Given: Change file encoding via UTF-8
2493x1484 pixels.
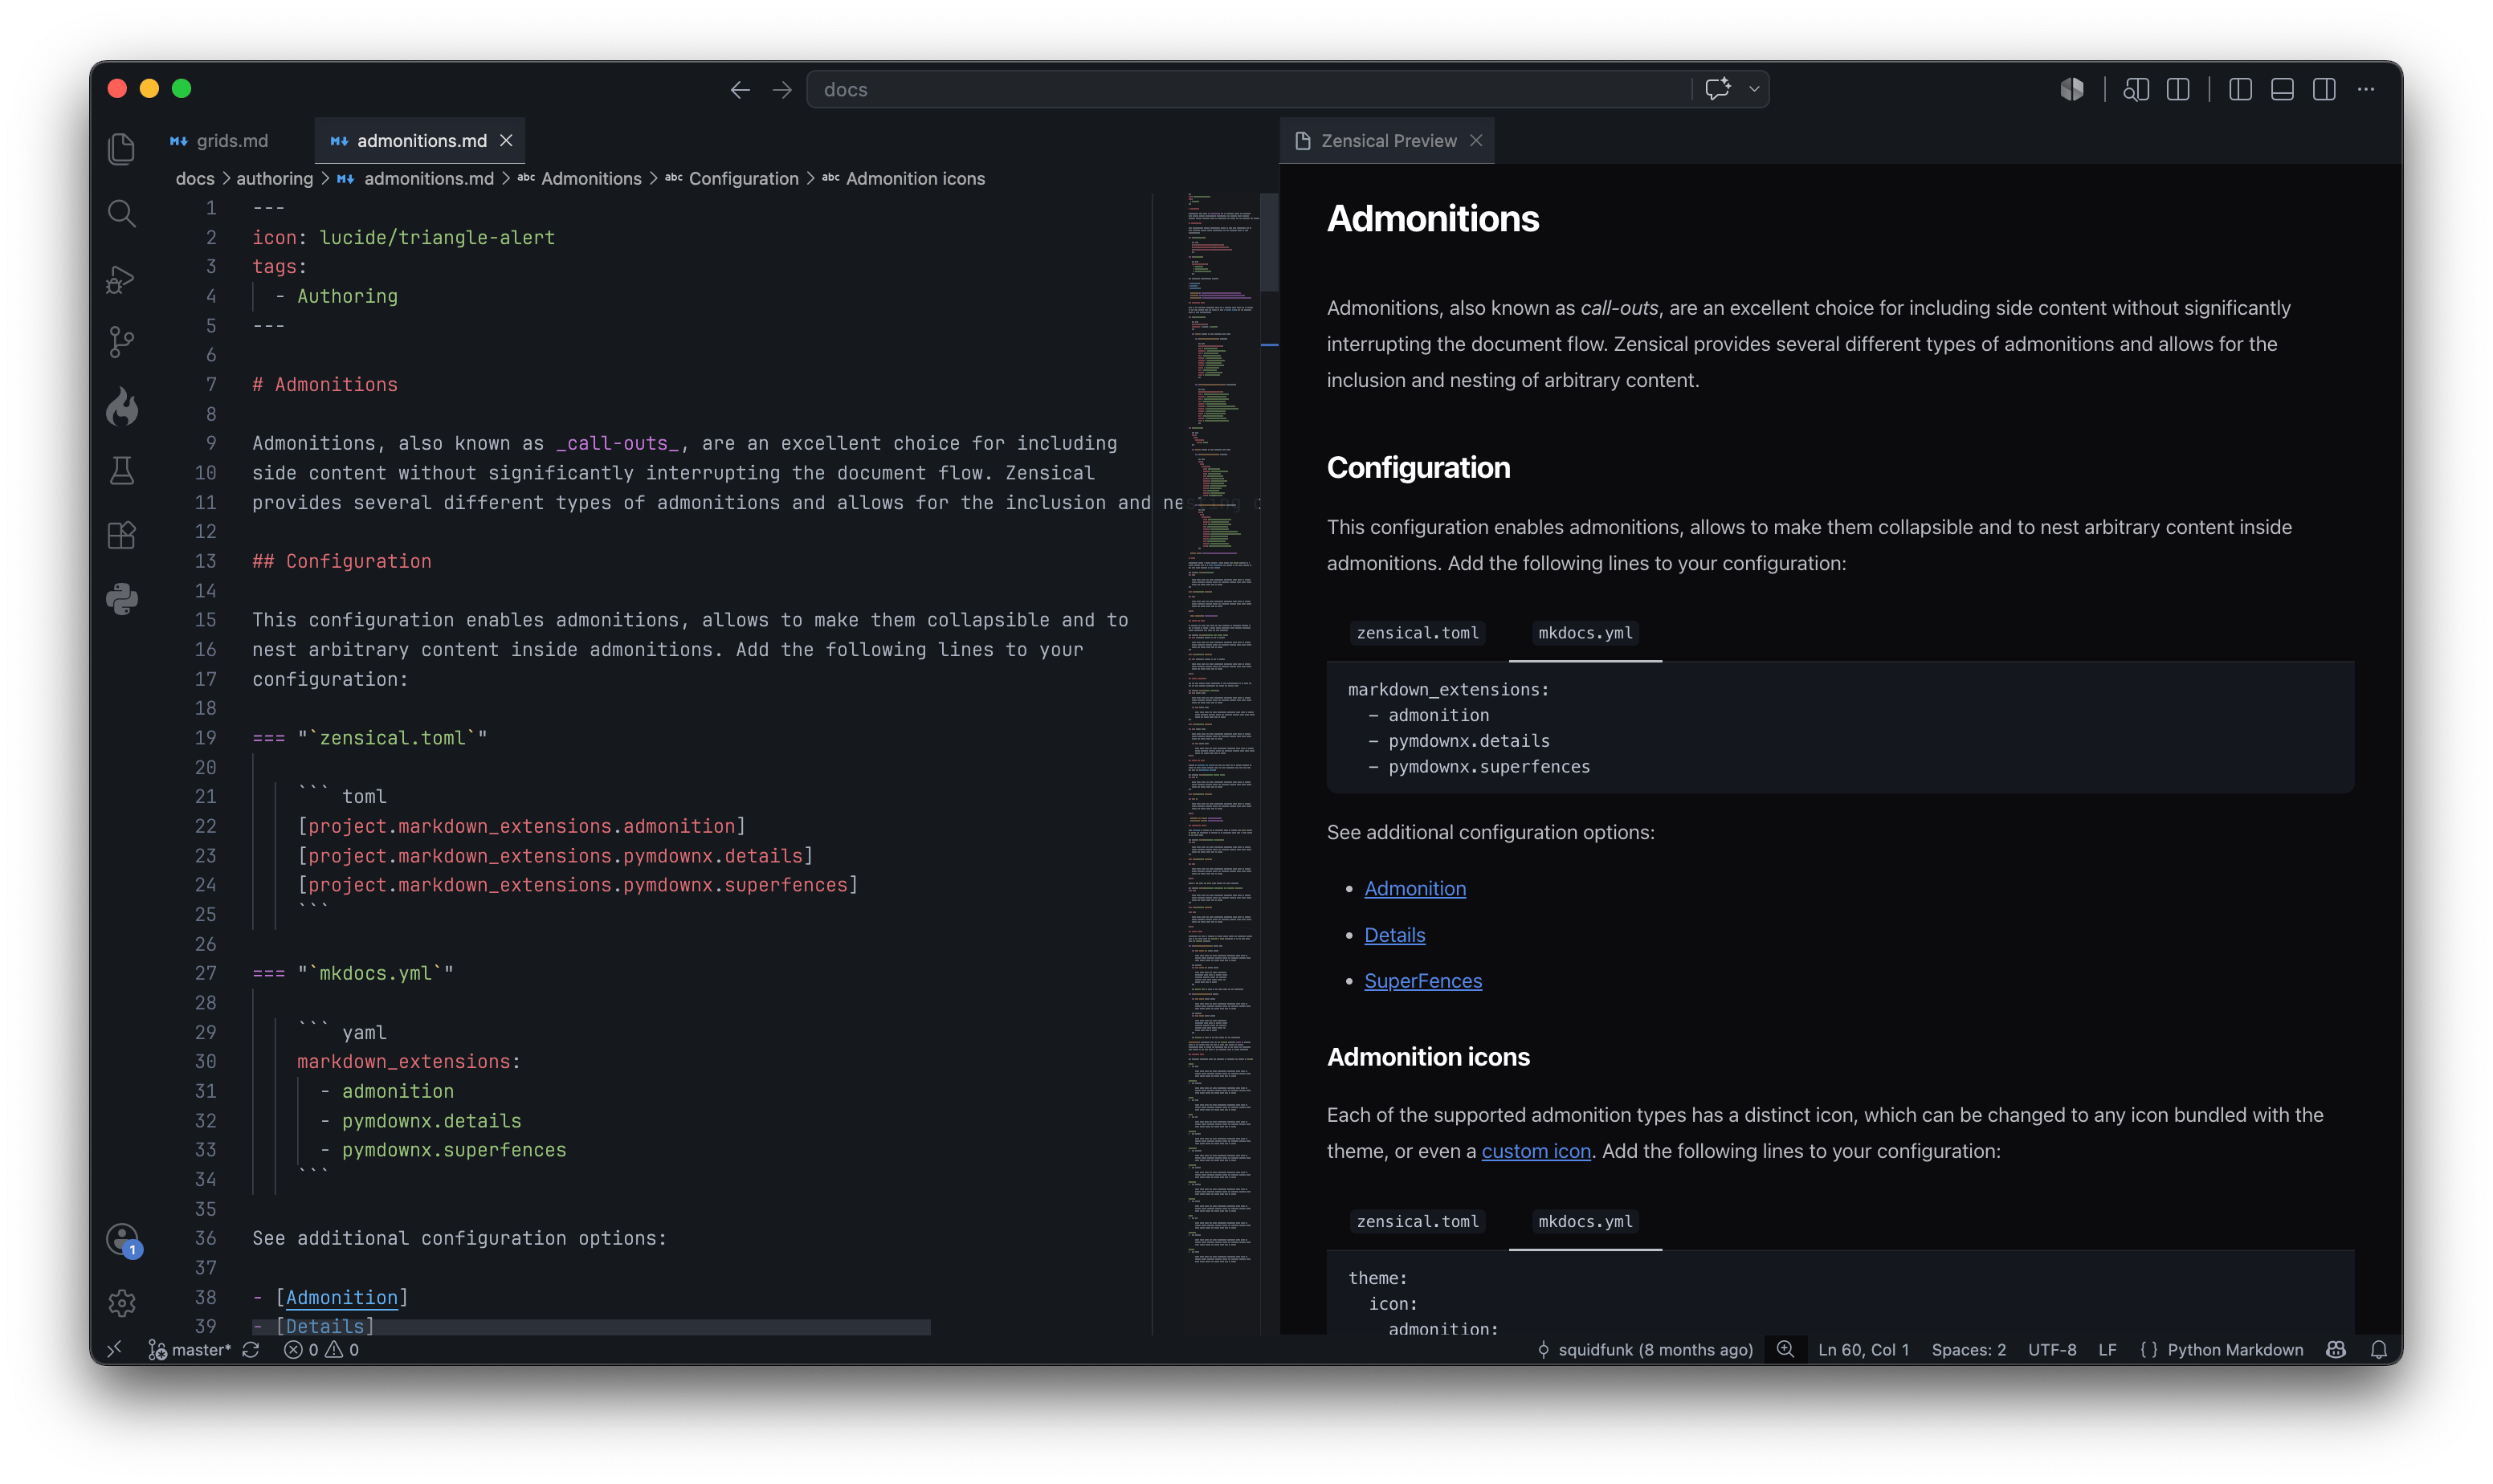Looking at the screenshot, I should pos(2052,1350).
